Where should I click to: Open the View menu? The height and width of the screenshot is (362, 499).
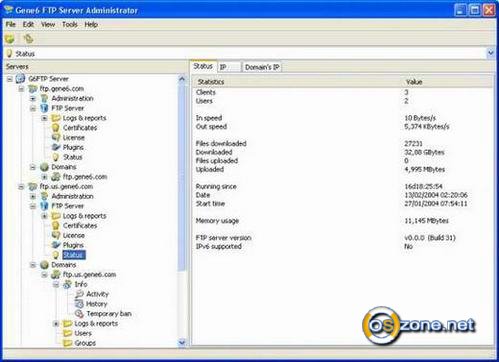[x=48, y=24]
